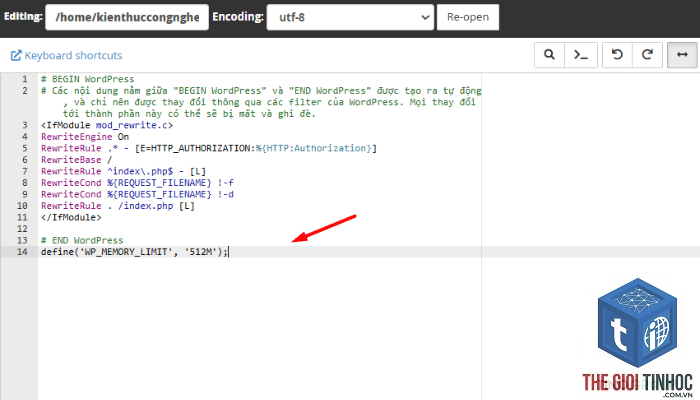This screenshot has width=700, height=400.
Task: Expand the utf-8 Encoding dropdown
Action: (350, 17)
